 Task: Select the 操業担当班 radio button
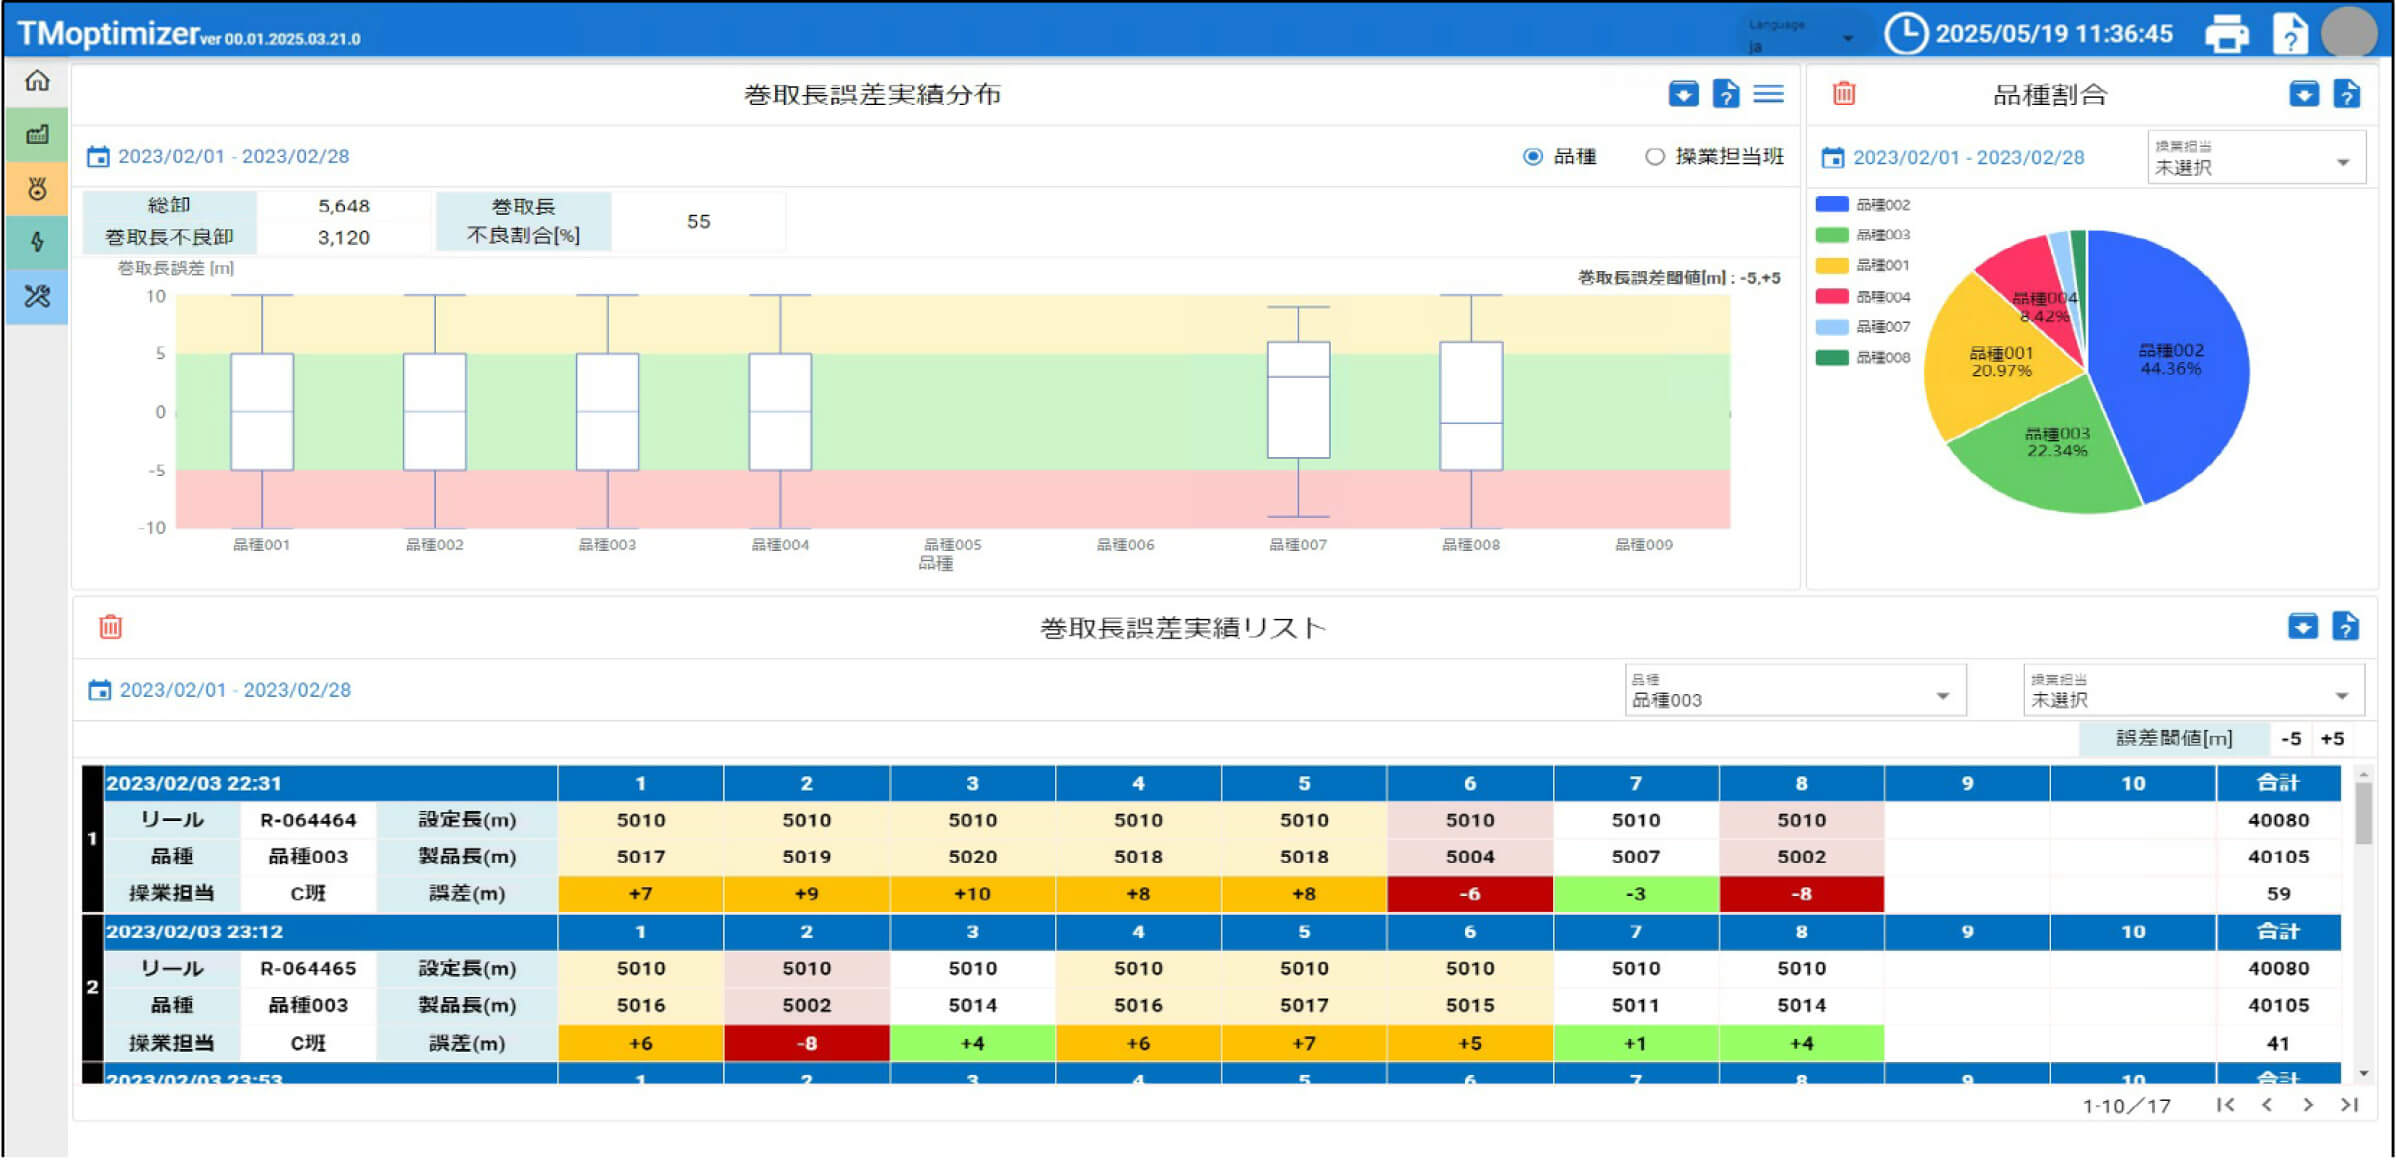[x=1655, y=156]
